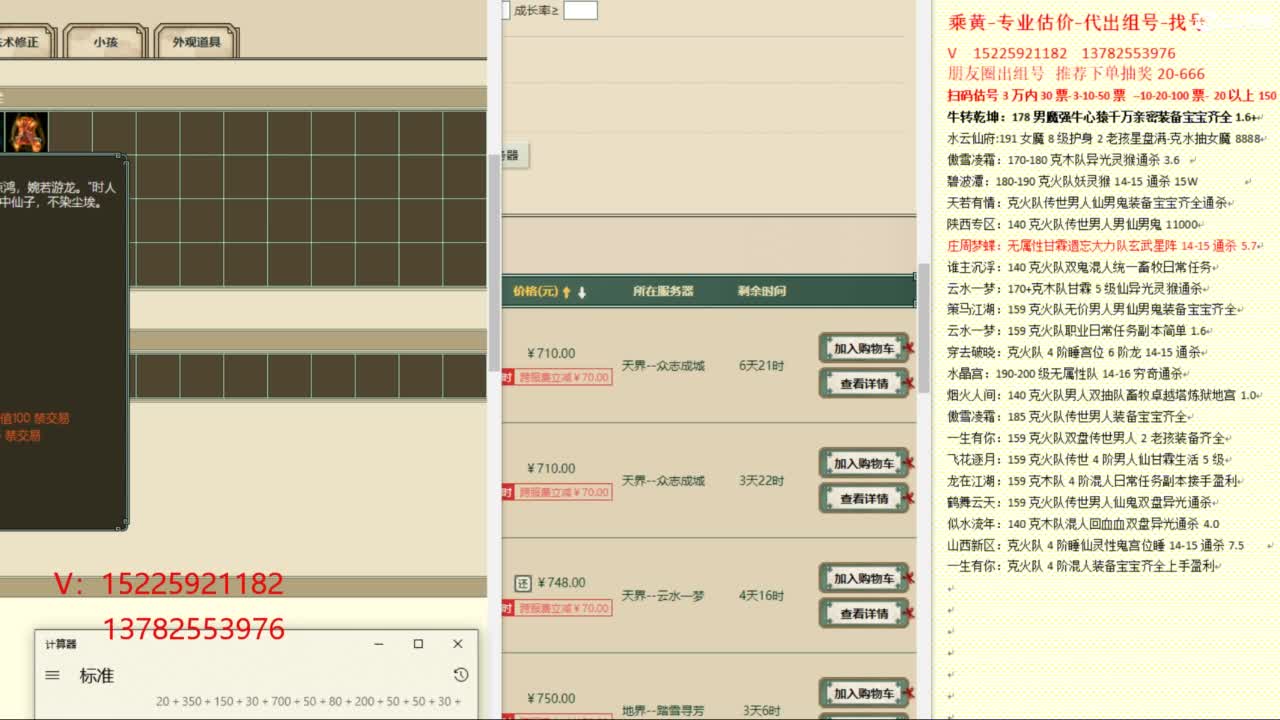1280x720 pixels.
Task: Click the 水云仙府 191 女魔 line
Action: pos(1104,139)
